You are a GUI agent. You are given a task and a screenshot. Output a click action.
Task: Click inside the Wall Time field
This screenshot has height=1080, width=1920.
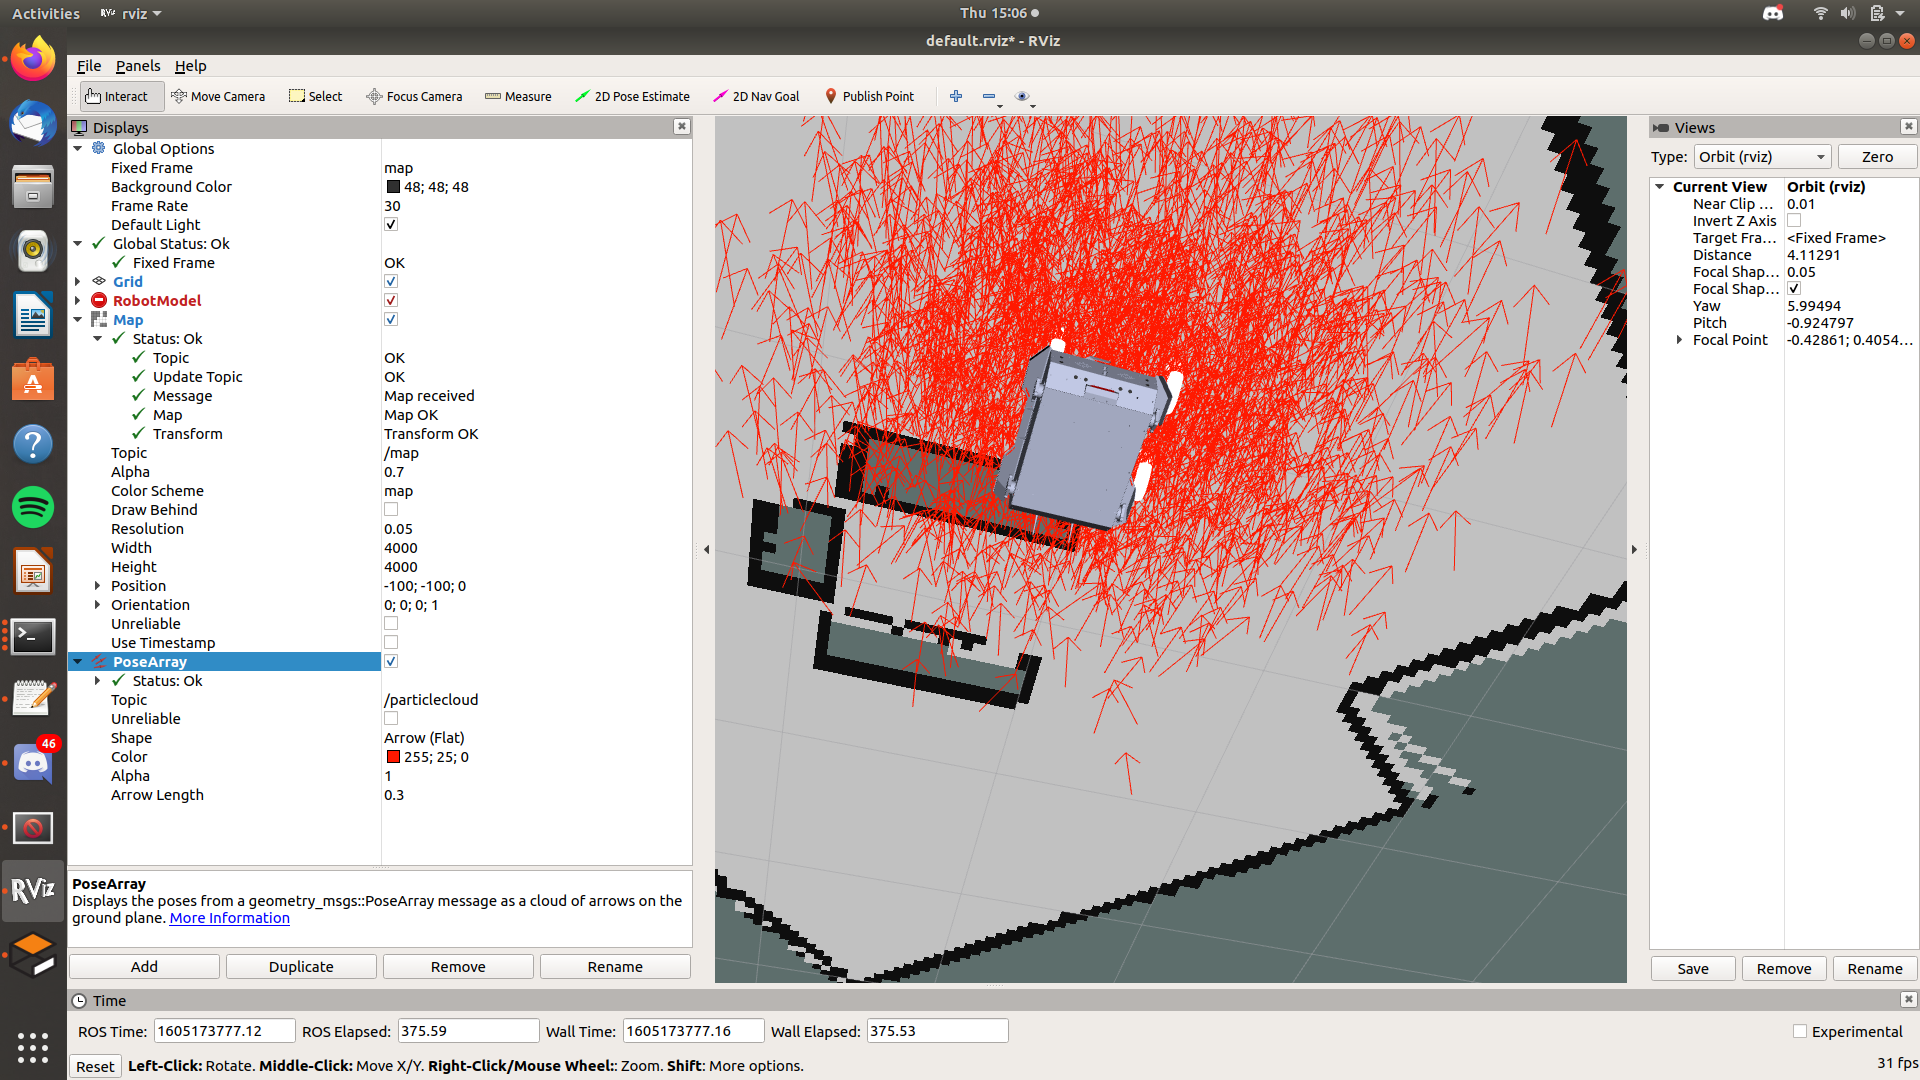coord(693,1030)
